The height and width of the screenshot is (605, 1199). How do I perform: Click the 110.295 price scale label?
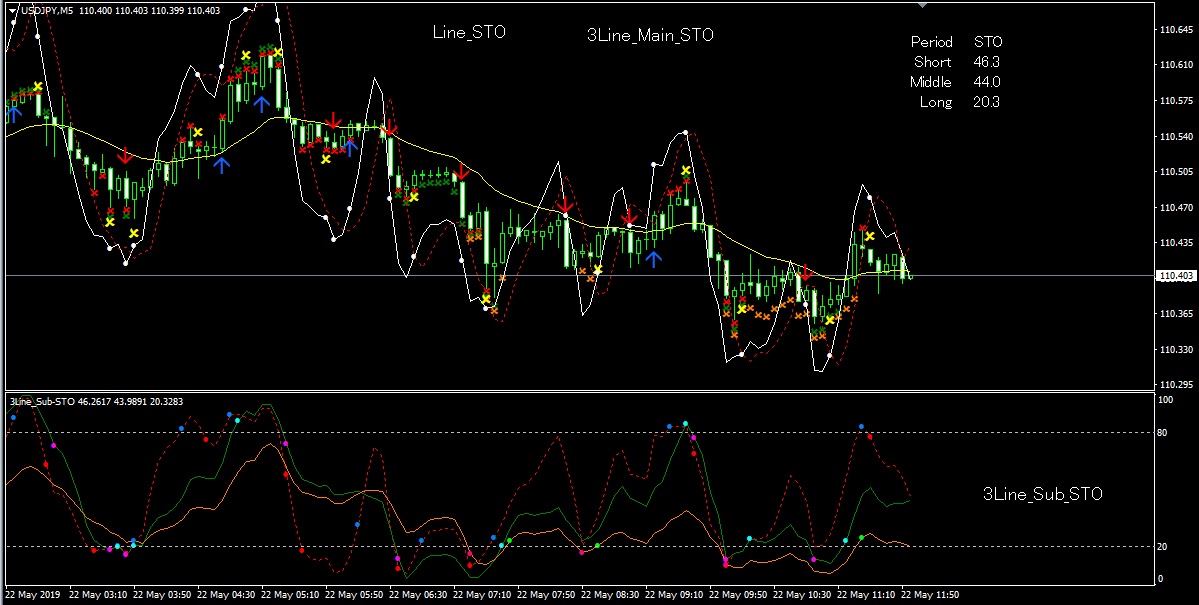point(1177,385)
